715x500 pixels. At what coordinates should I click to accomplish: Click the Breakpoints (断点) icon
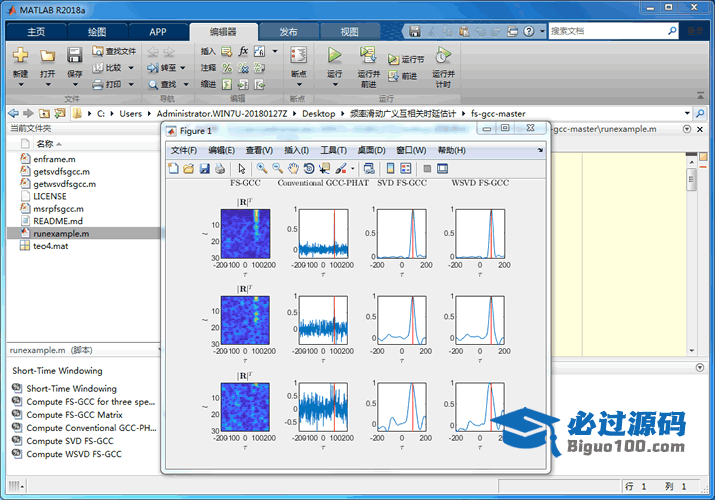299,55
